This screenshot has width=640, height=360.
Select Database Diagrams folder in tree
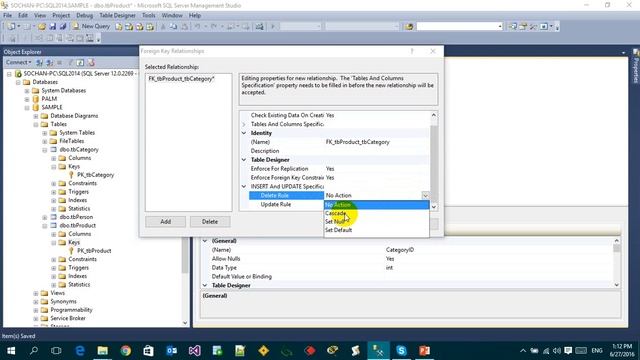74,116
